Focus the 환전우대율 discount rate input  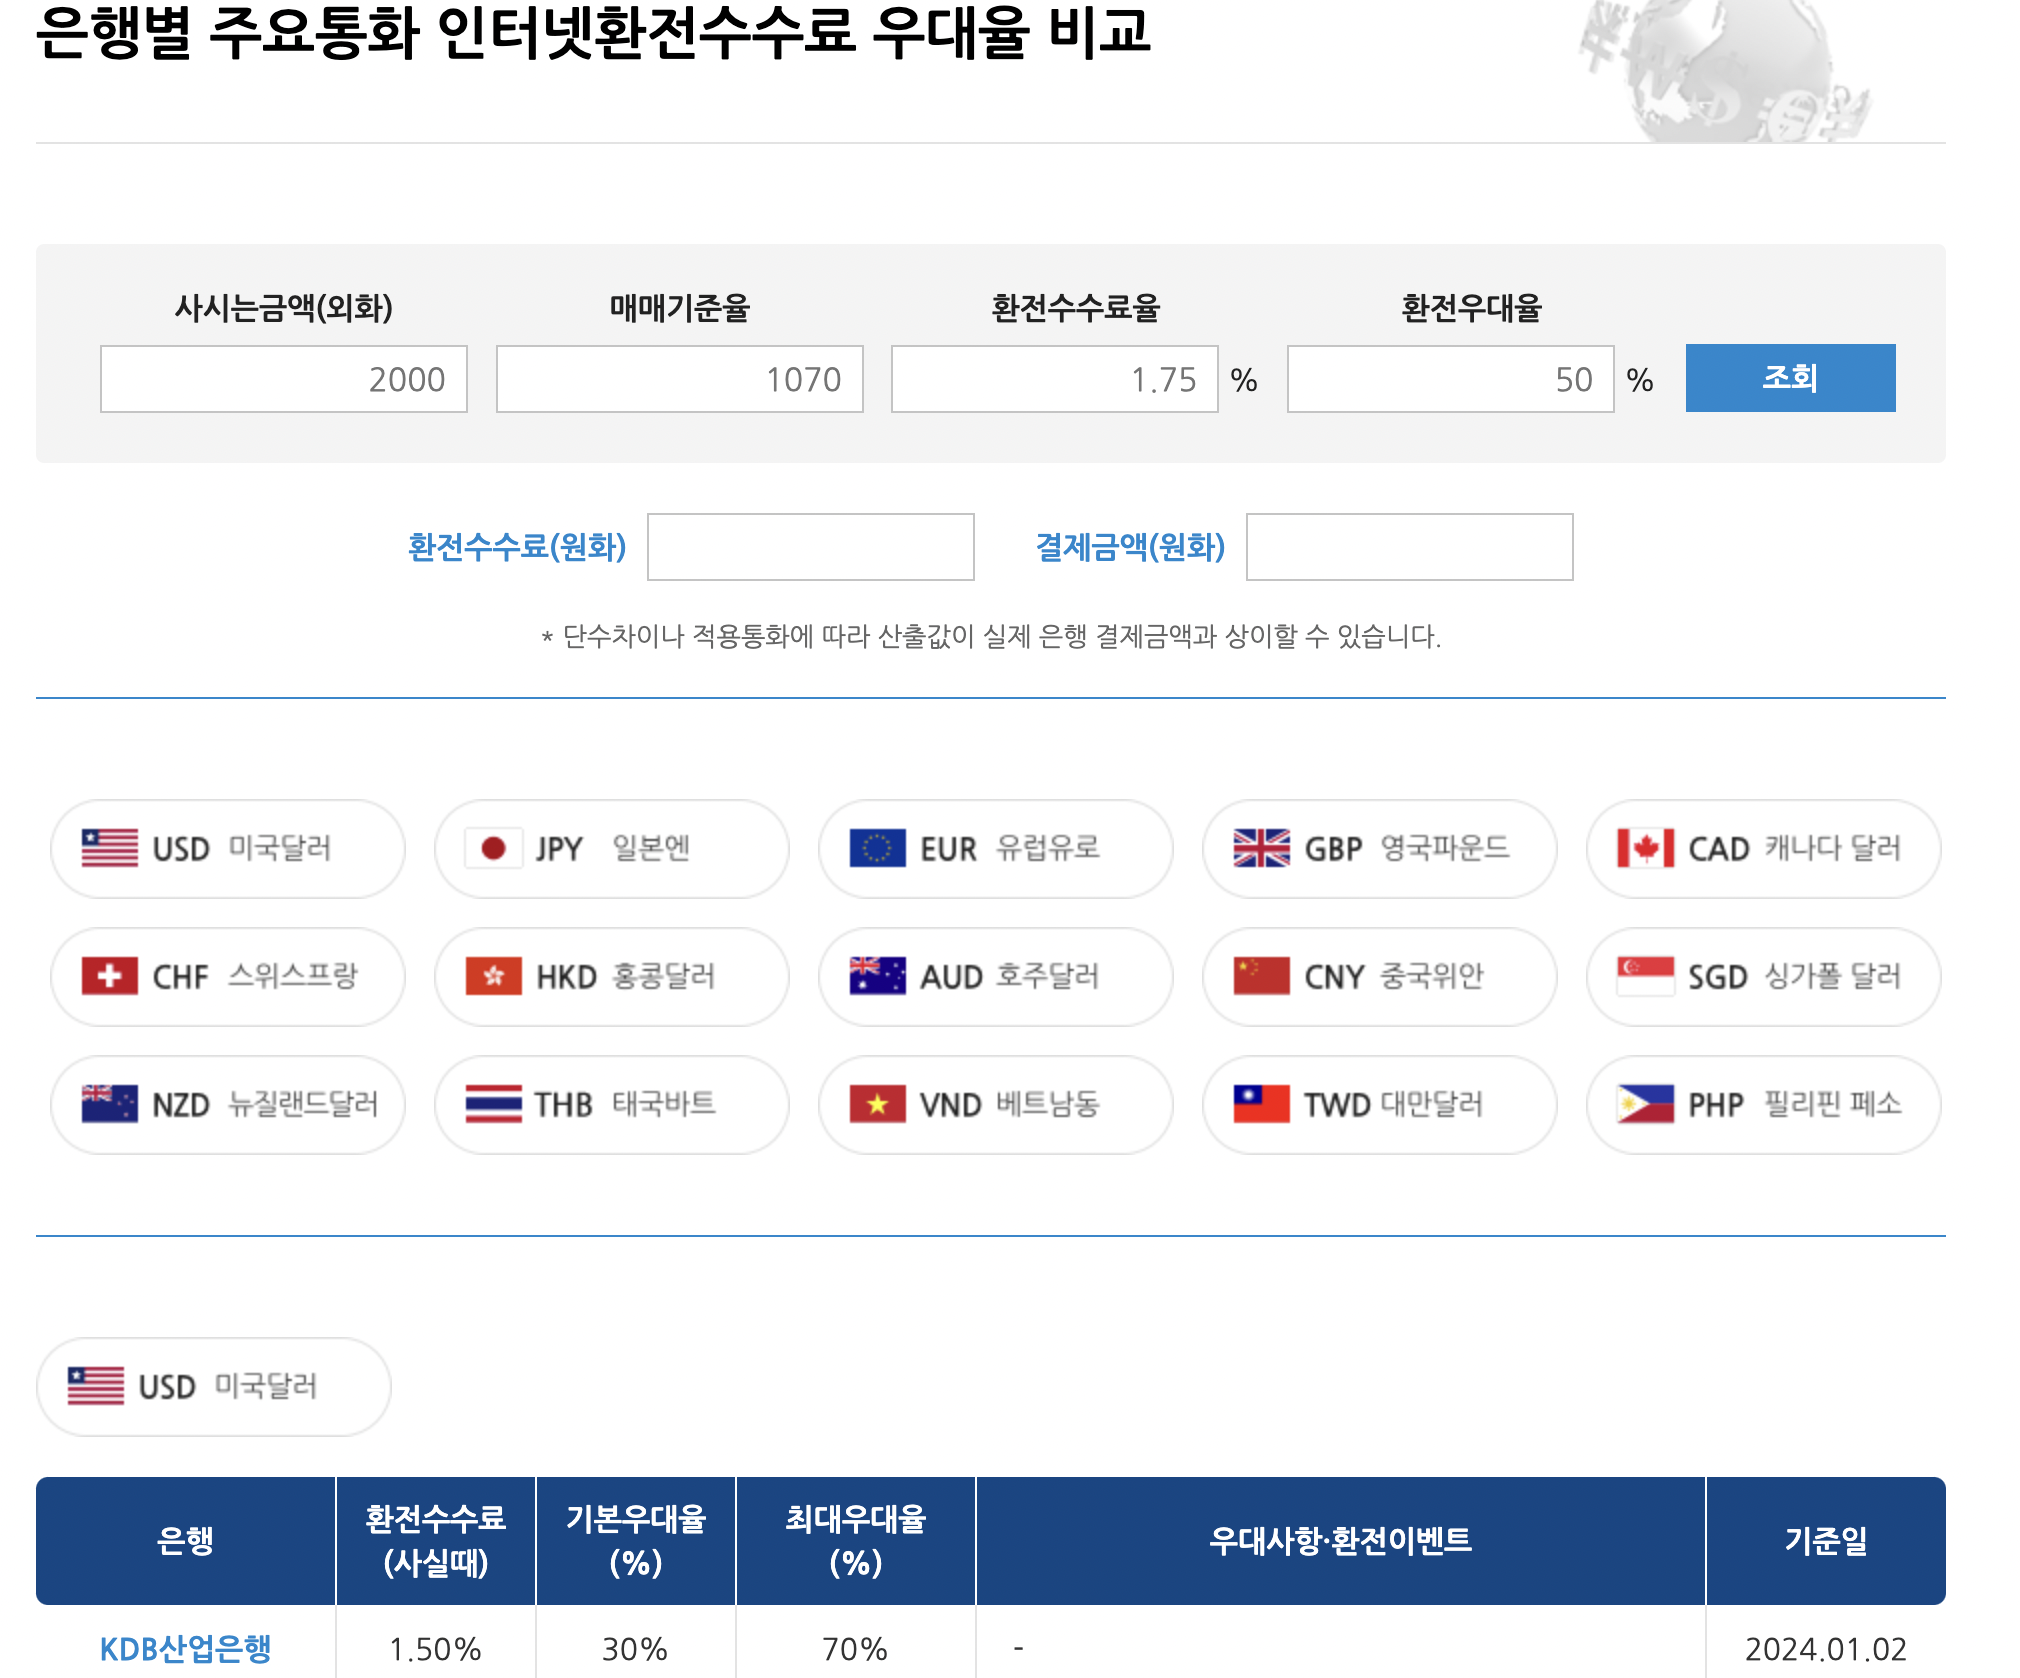[1450, 379]
